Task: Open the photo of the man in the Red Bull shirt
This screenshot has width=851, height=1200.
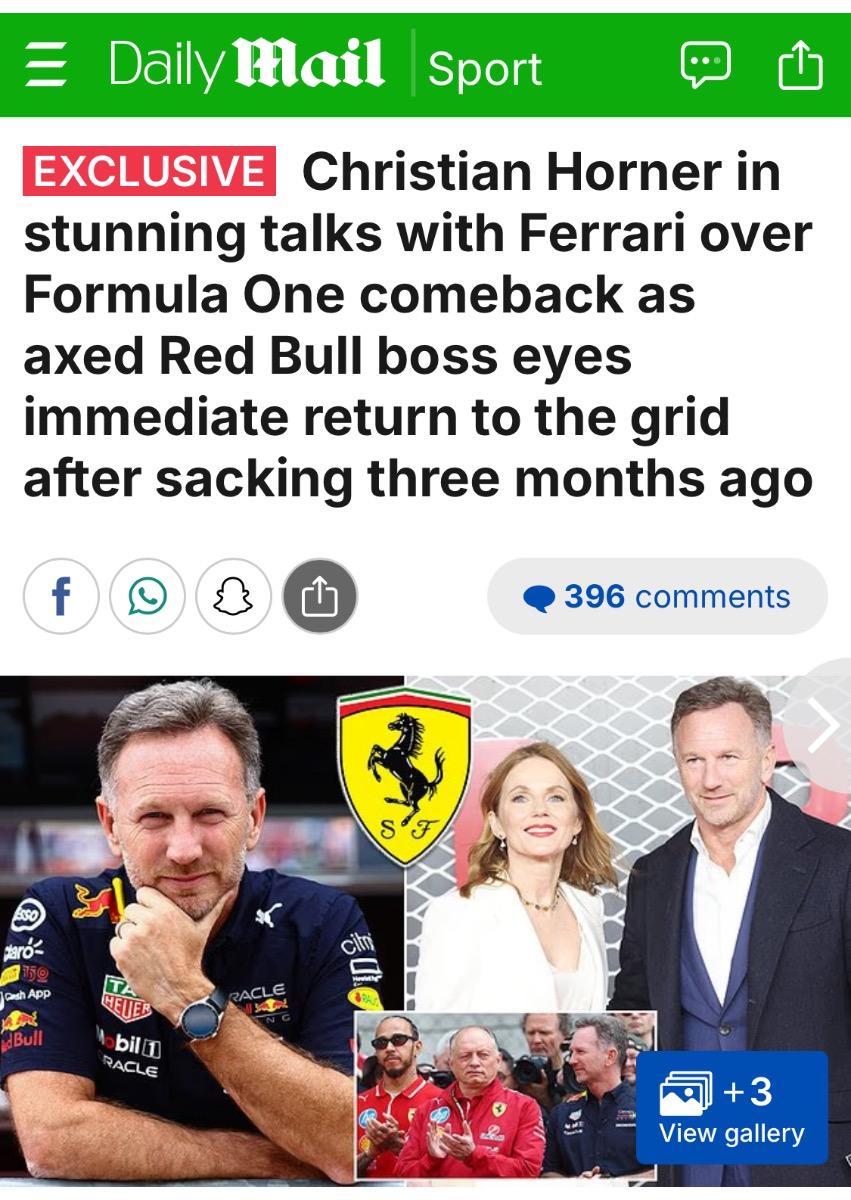Action: click(180, 900)
